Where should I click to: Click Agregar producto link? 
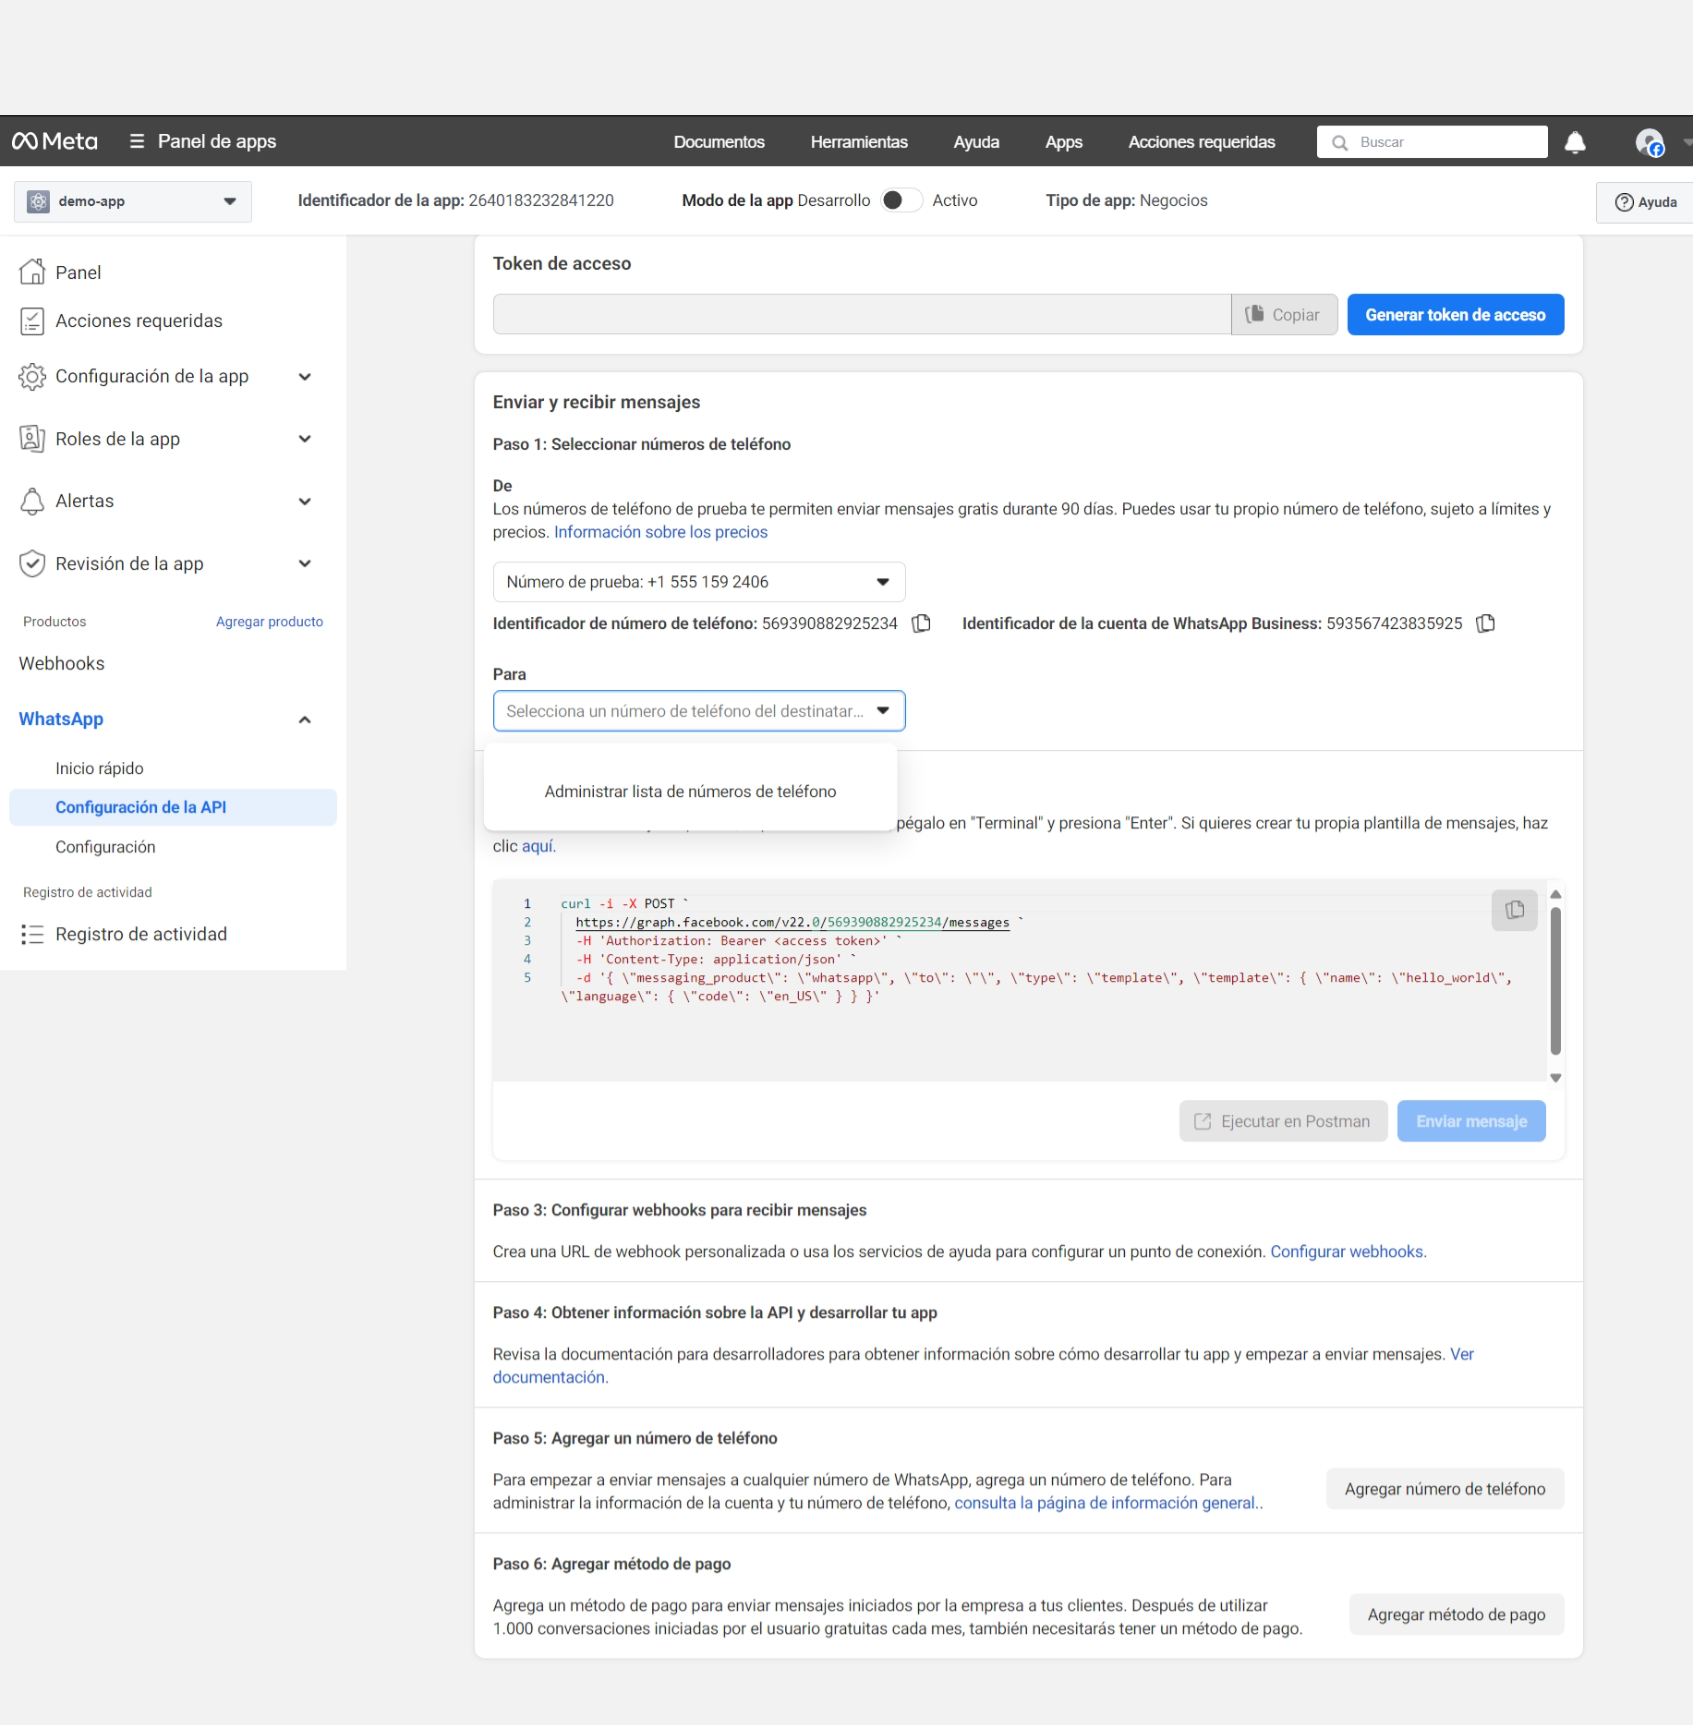tap(269, 621)
